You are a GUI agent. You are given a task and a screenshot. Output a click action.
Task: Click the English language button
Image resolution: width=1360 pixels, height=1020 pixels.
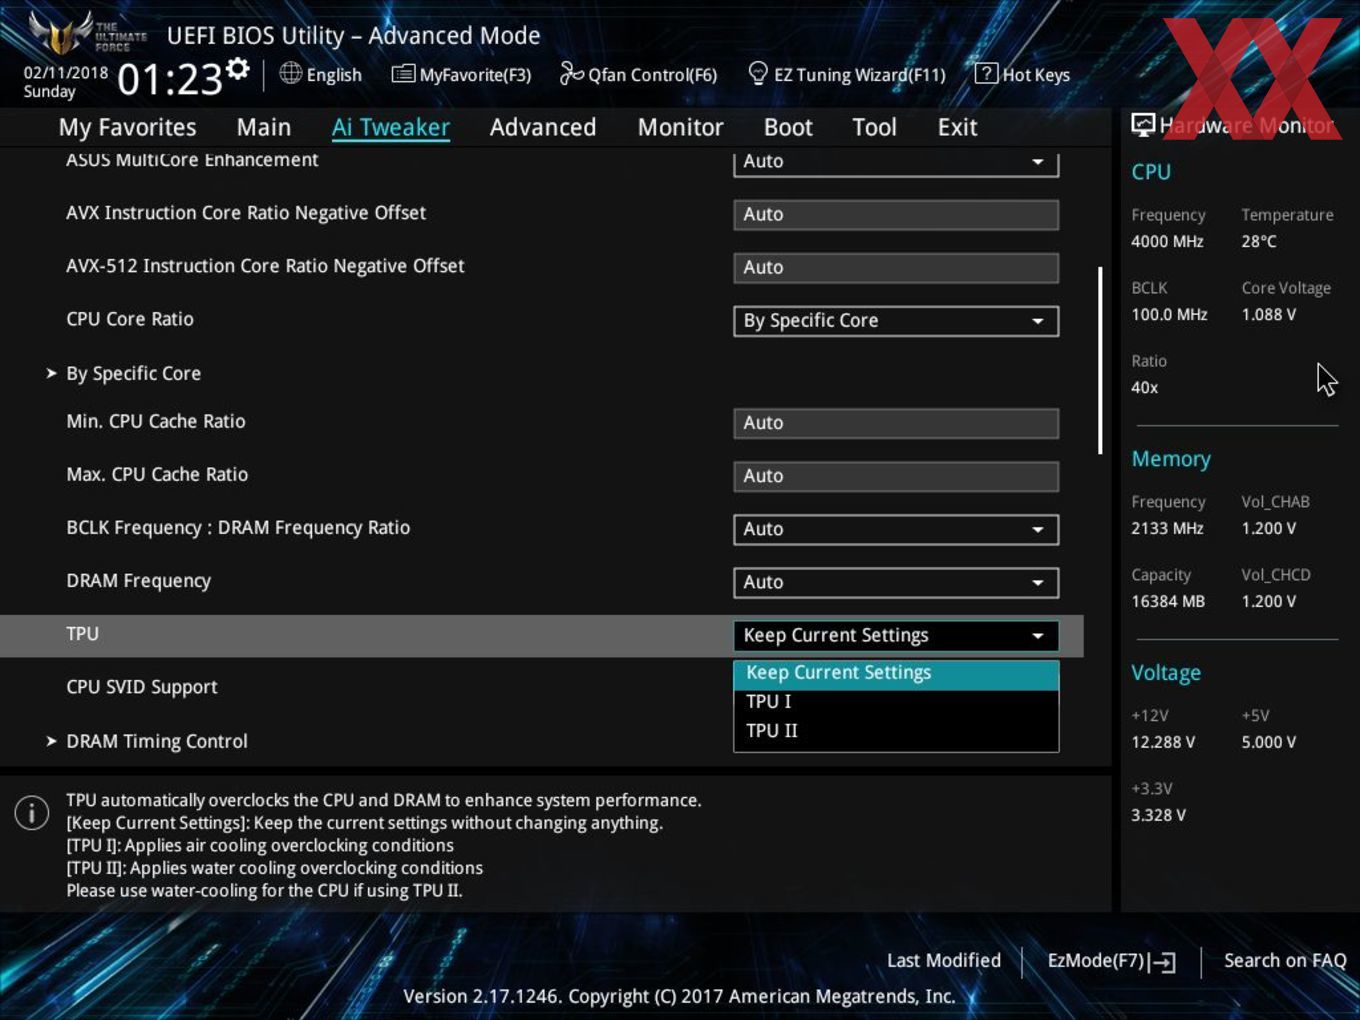(x=321, y=74)
